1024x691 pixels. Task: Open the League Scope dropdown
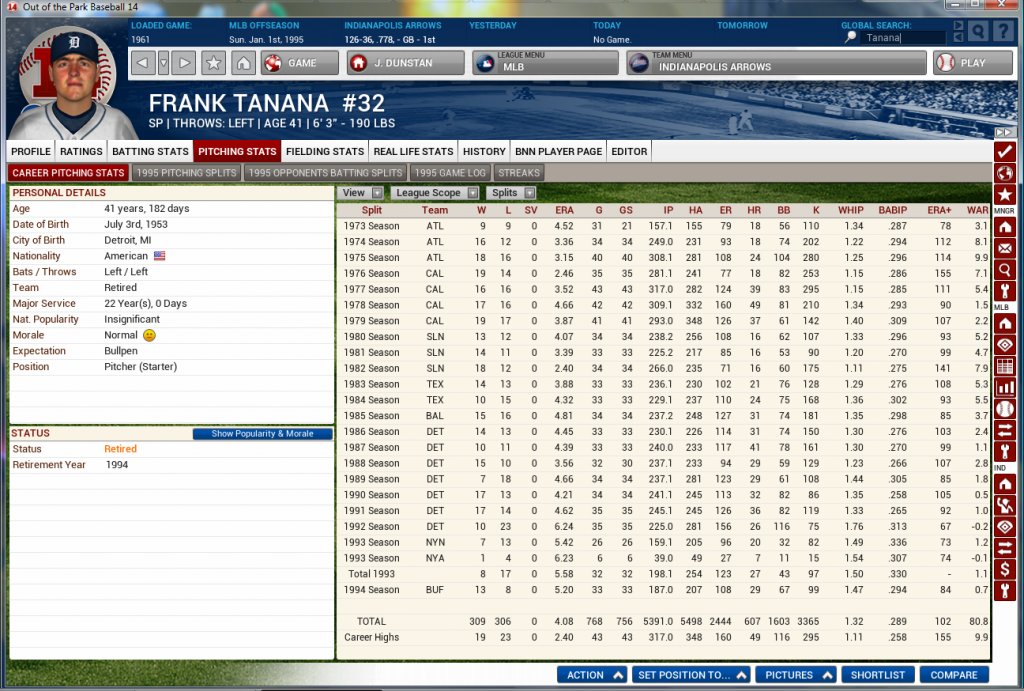435,193
